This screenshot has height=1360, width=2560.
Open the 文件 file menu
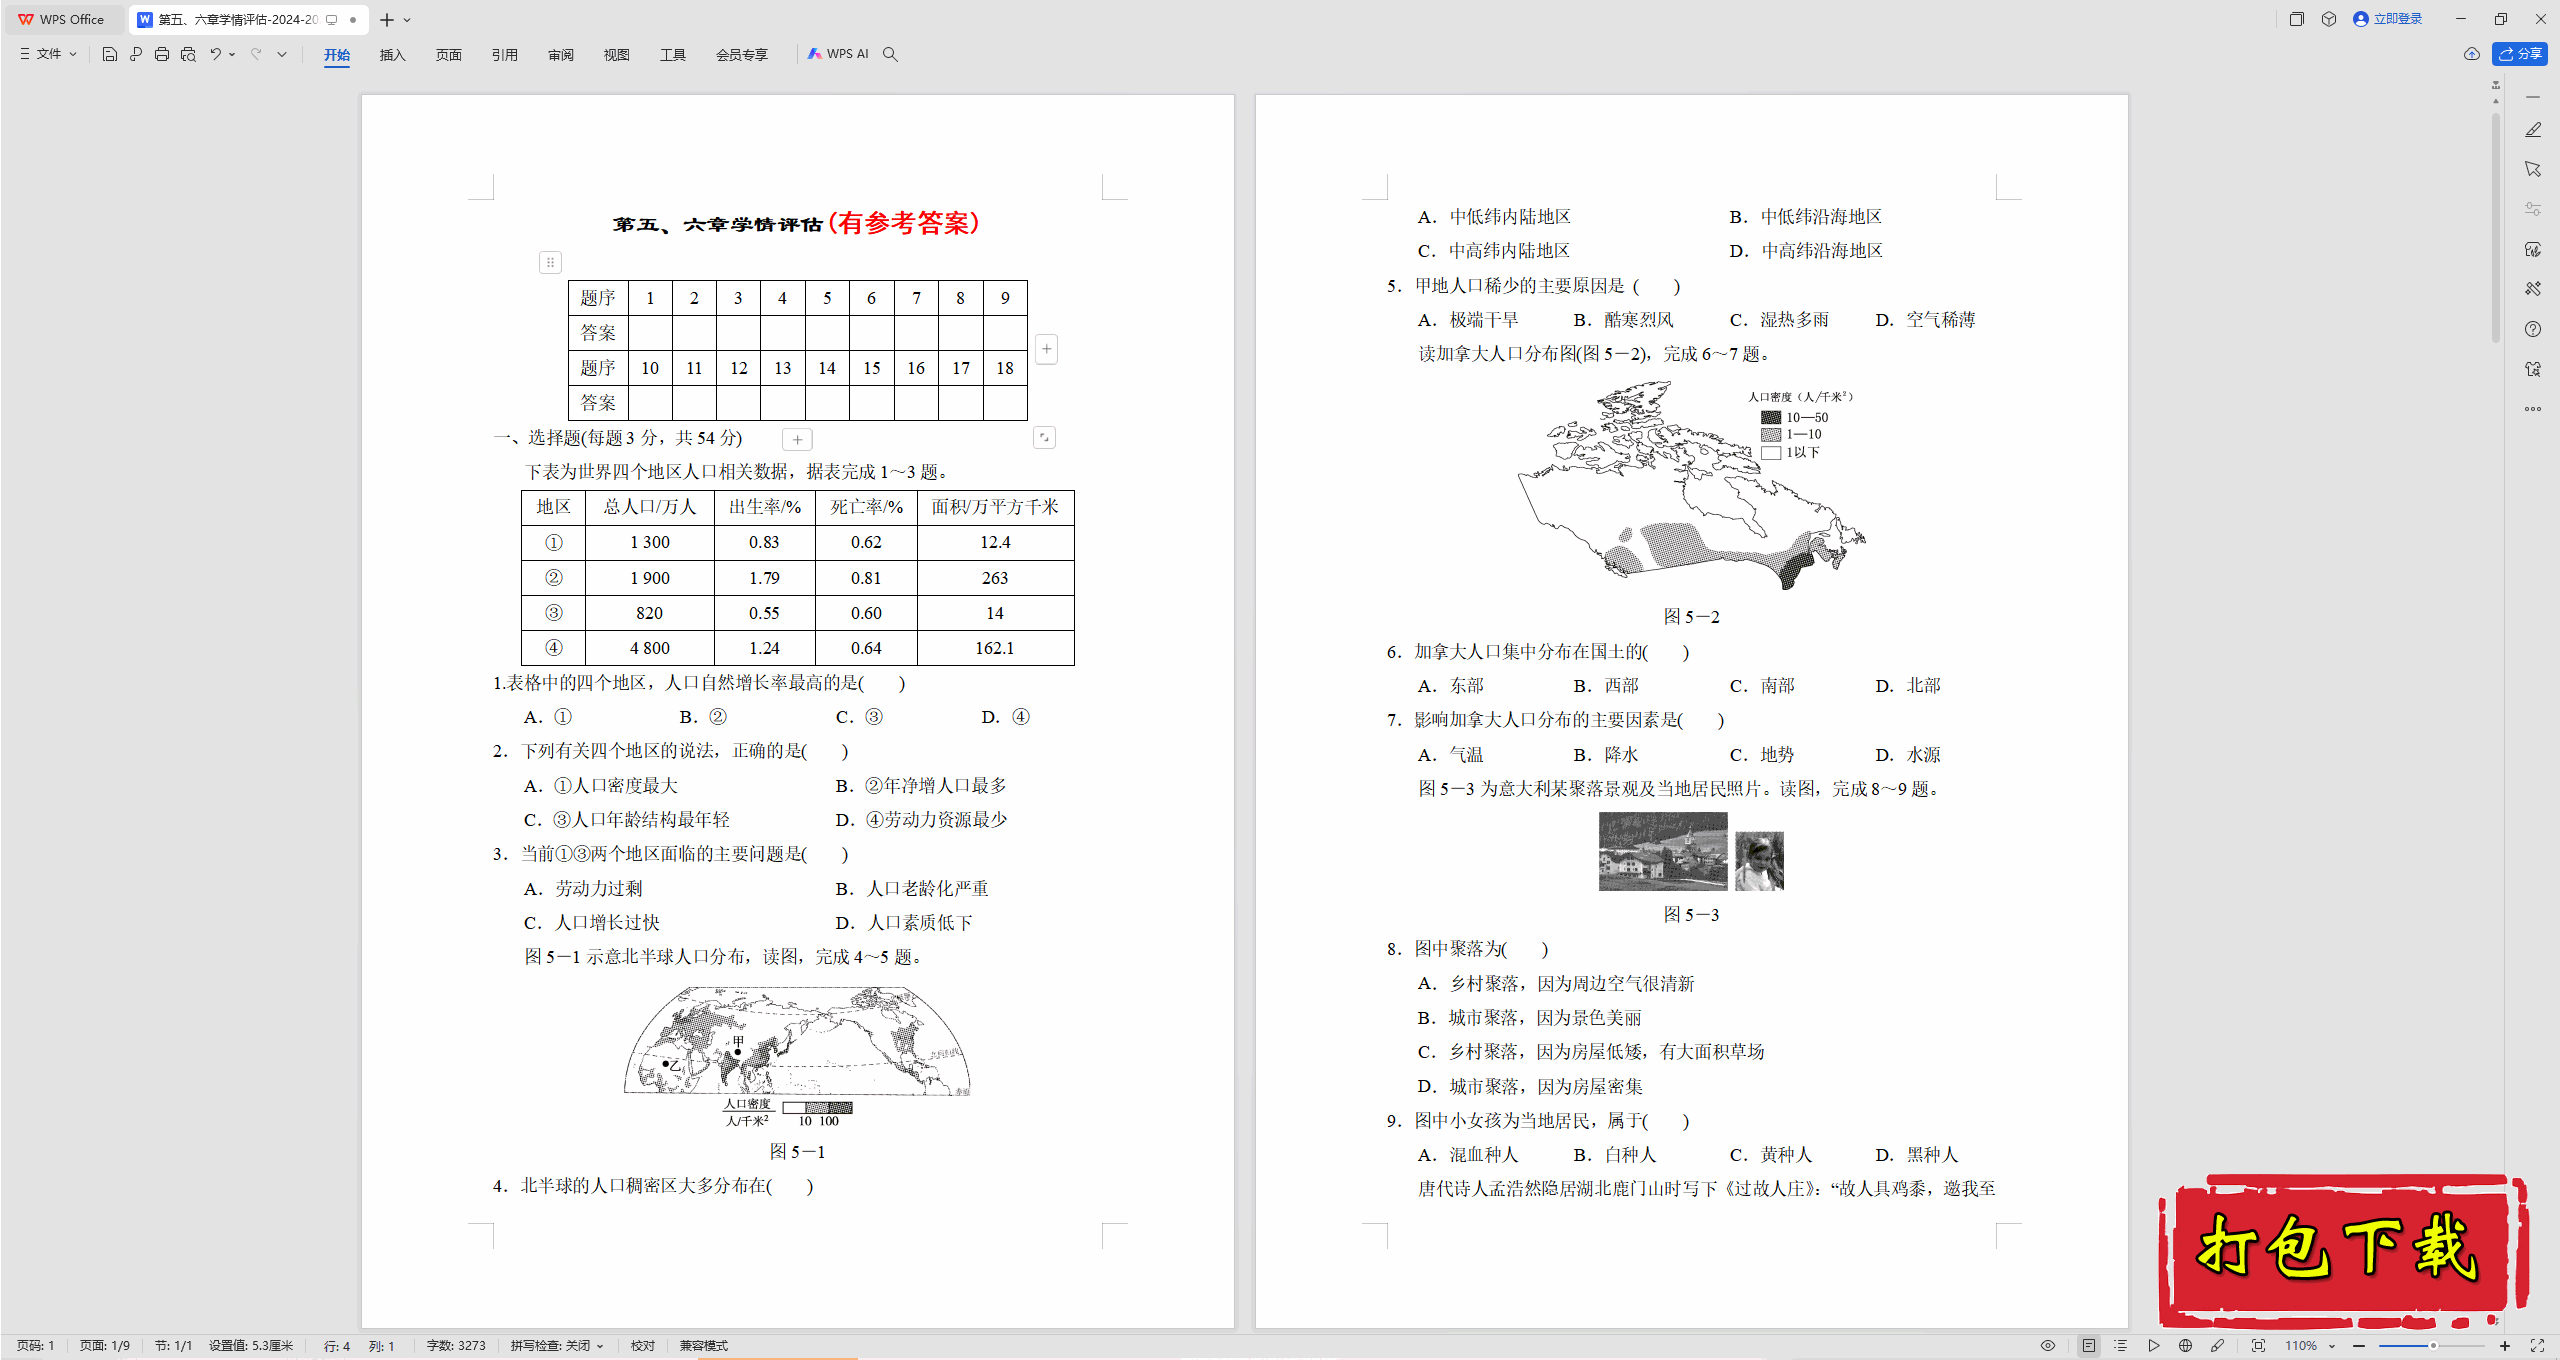(48, 54)
